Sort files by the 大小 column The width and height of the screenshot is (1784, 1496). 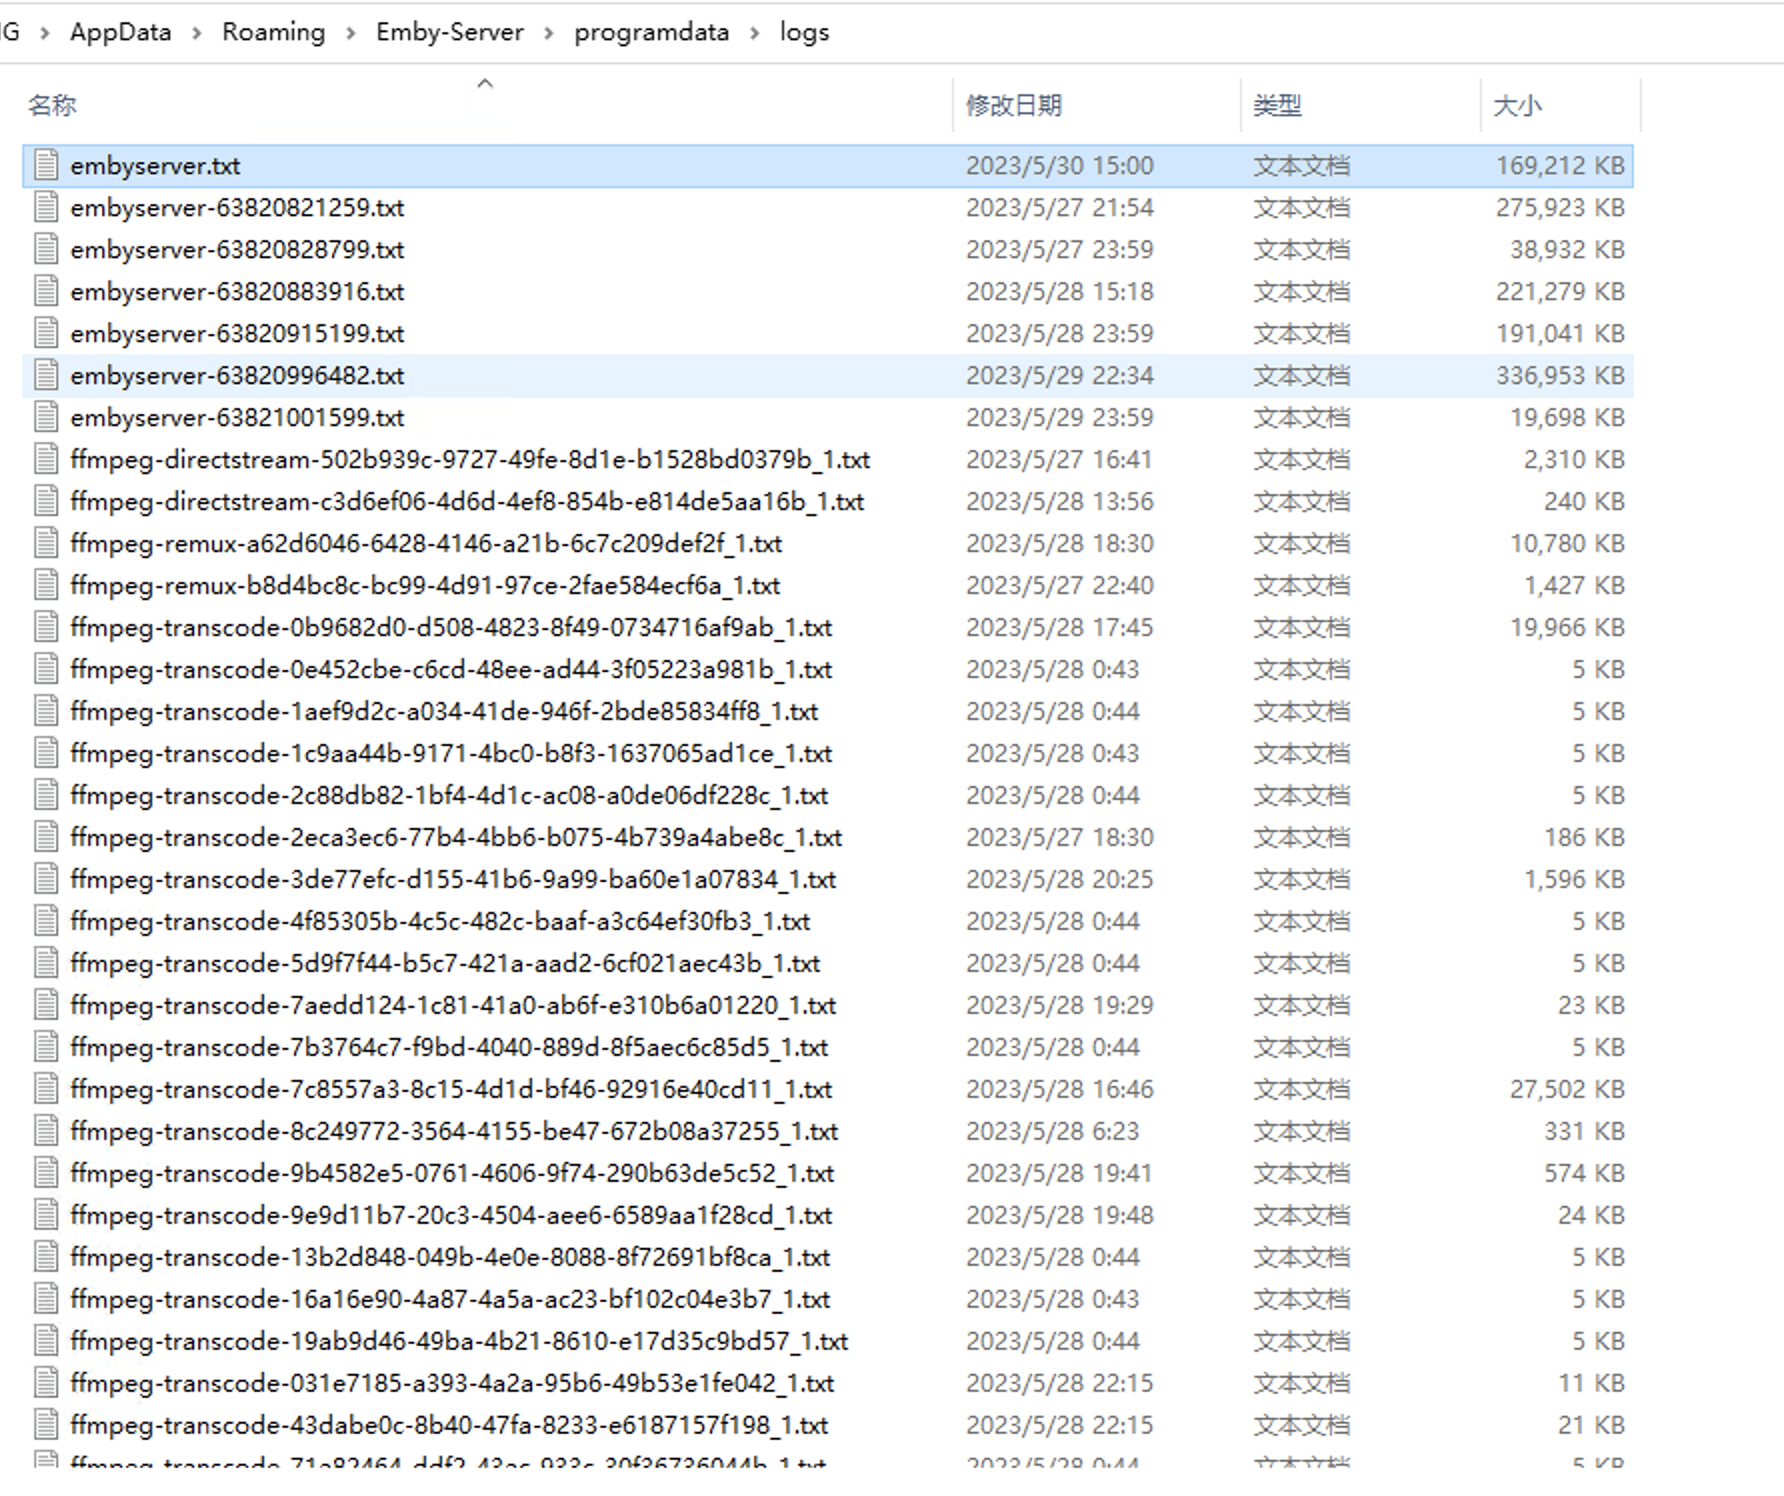[x=1519, y=104]
